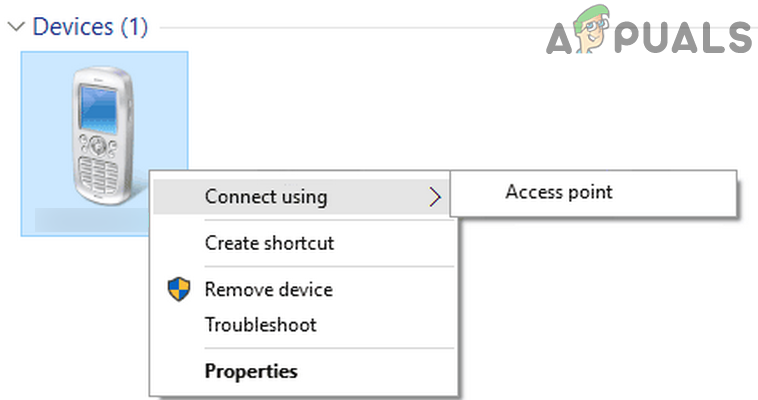Open the Connect using menu entry
The height and width of the screenshot is (400, 758).
(266, 196)
